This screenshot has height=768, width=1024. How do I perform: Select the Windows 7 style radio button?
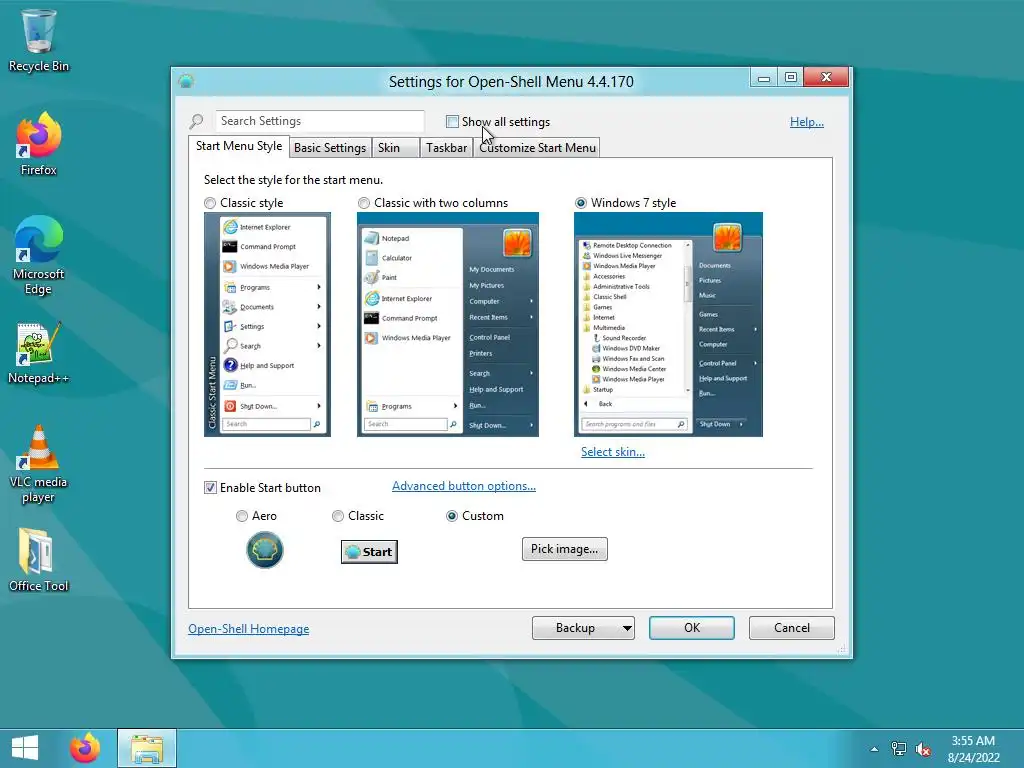(x=581, y=203)
